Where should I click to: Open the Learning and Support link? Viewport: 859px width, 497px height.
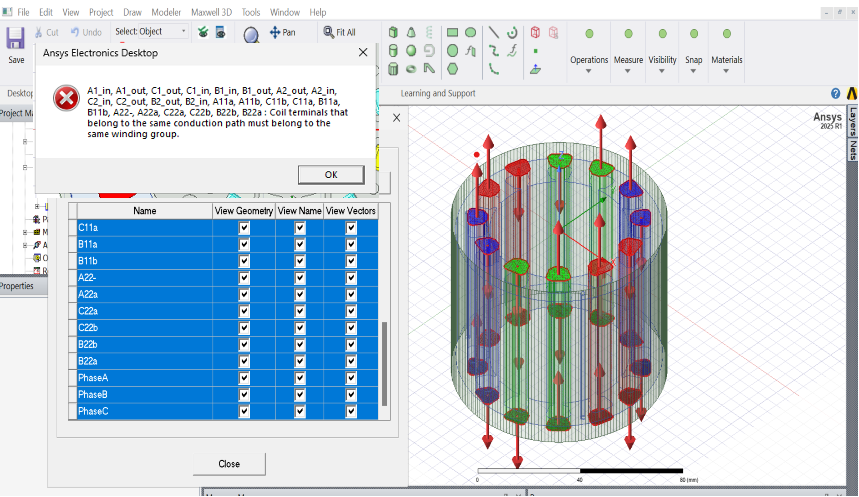pos(438,94)
